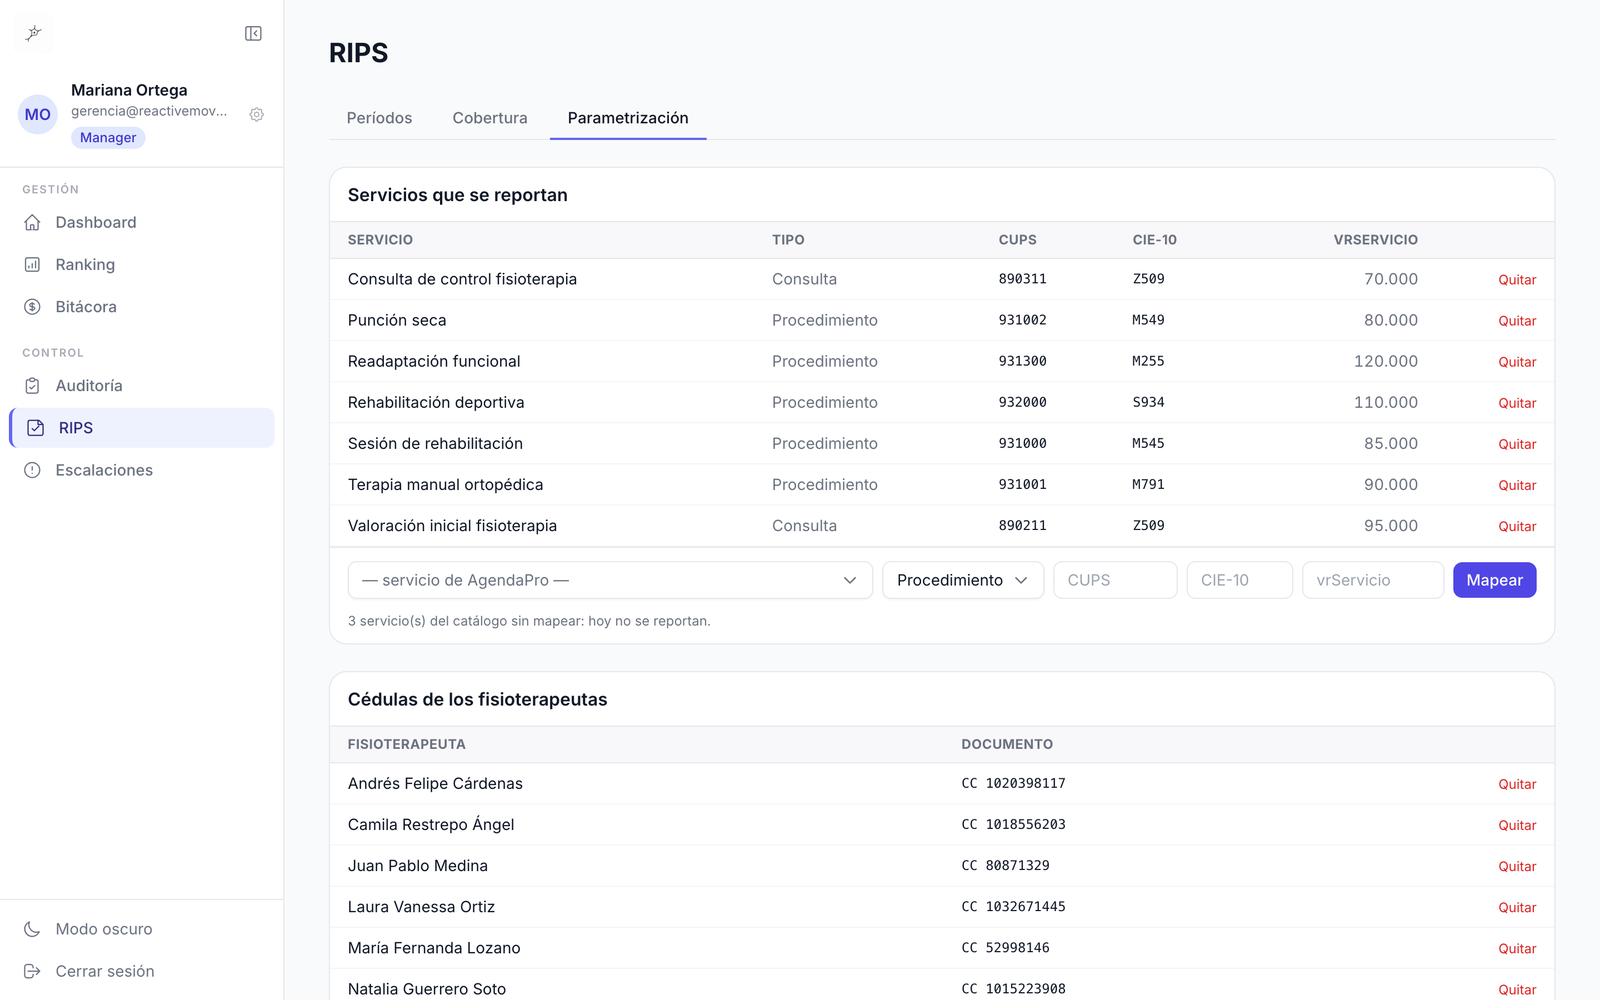The image size is (1600, 1000).
Task: Go to Ranking in the sidebar
Action: [x=142, y=265]
